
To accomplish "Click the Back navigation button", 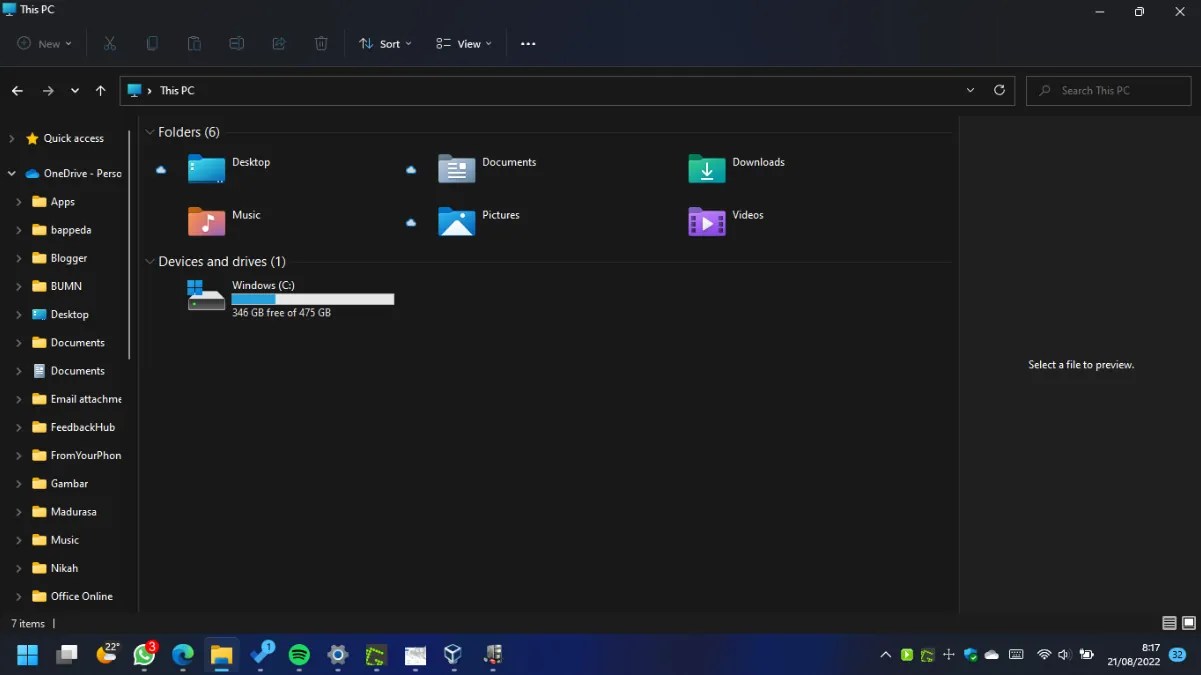I will point(17,90).
